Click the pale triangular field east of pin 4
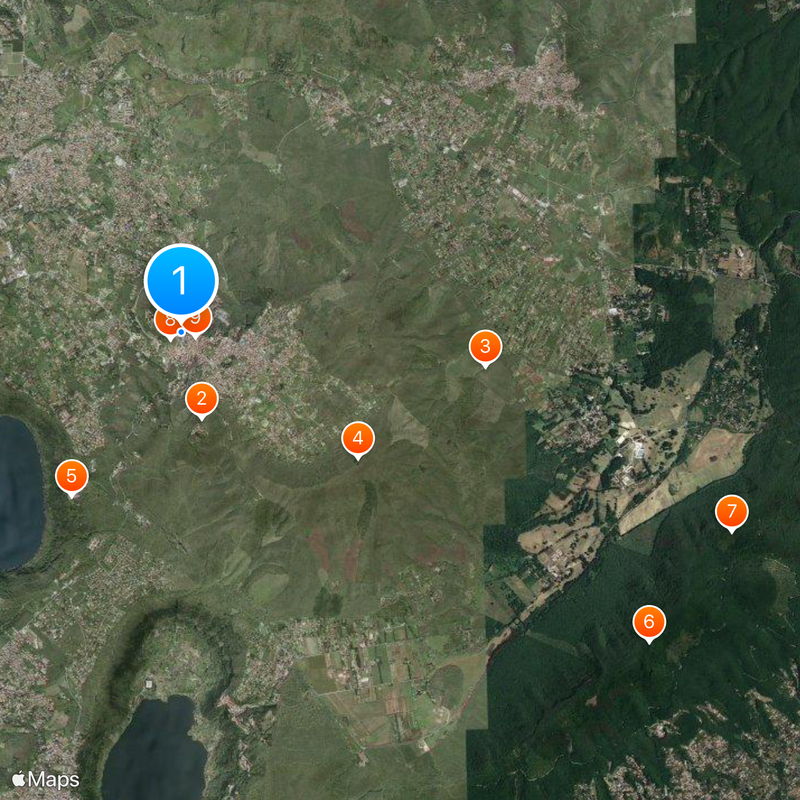The image size is (800, 800). [x=407, y=423]
